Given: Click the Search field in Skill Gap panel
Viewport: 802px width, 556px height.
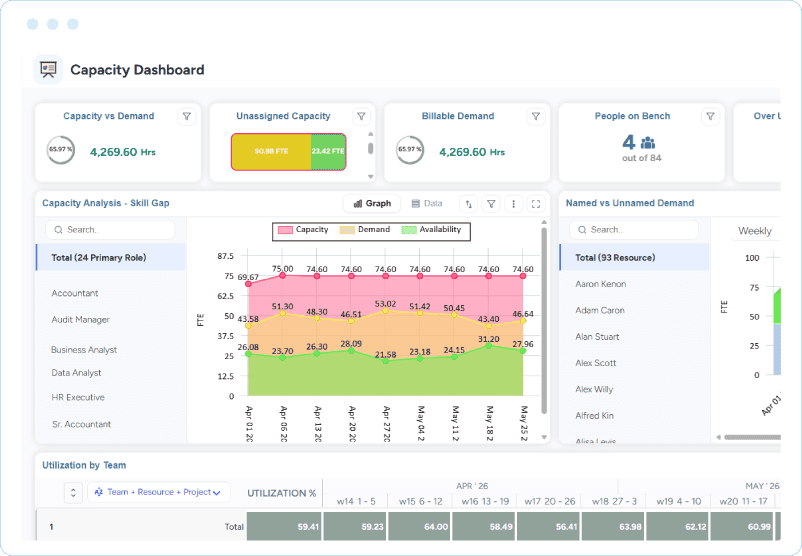Looking at the screenshot, I should tap(110, 230).
